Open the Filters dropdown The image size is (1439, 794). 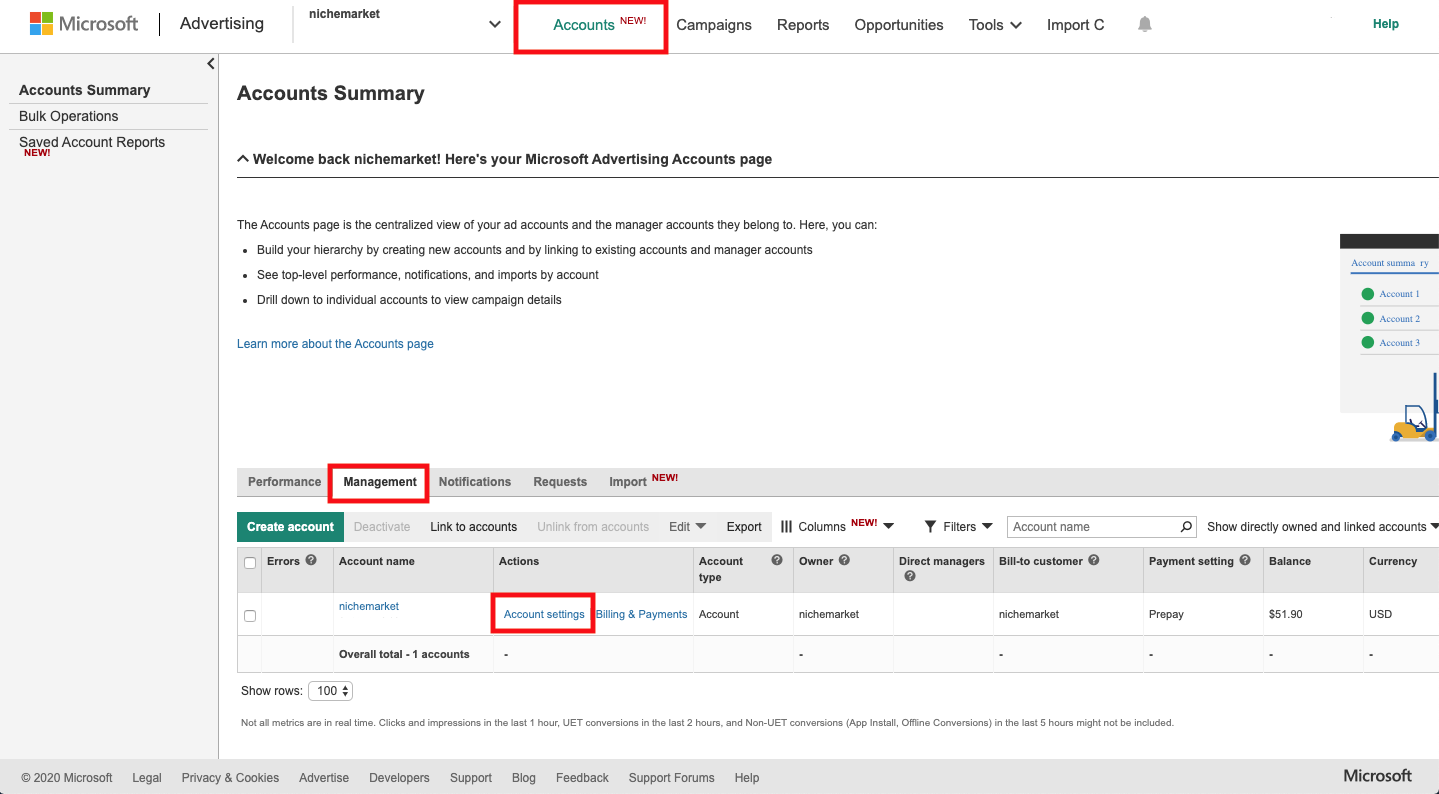[x=988, y=527]
